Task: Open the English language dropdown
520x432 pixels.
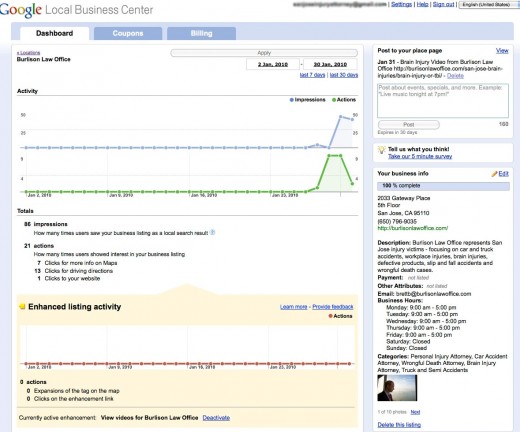Action: point(489,5)
